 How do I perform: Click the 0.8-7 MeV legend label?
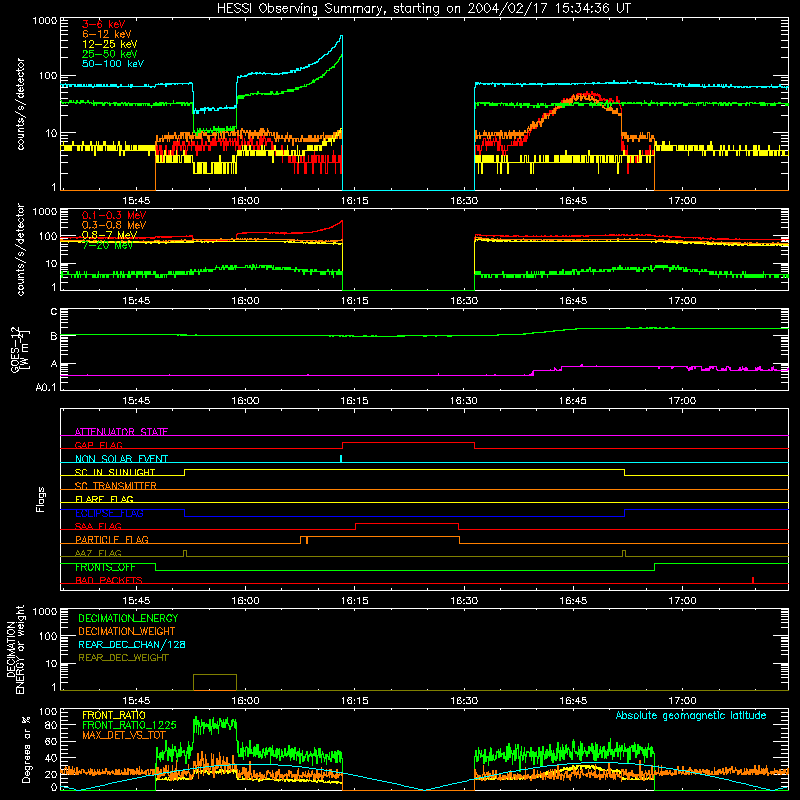point(109,235)
